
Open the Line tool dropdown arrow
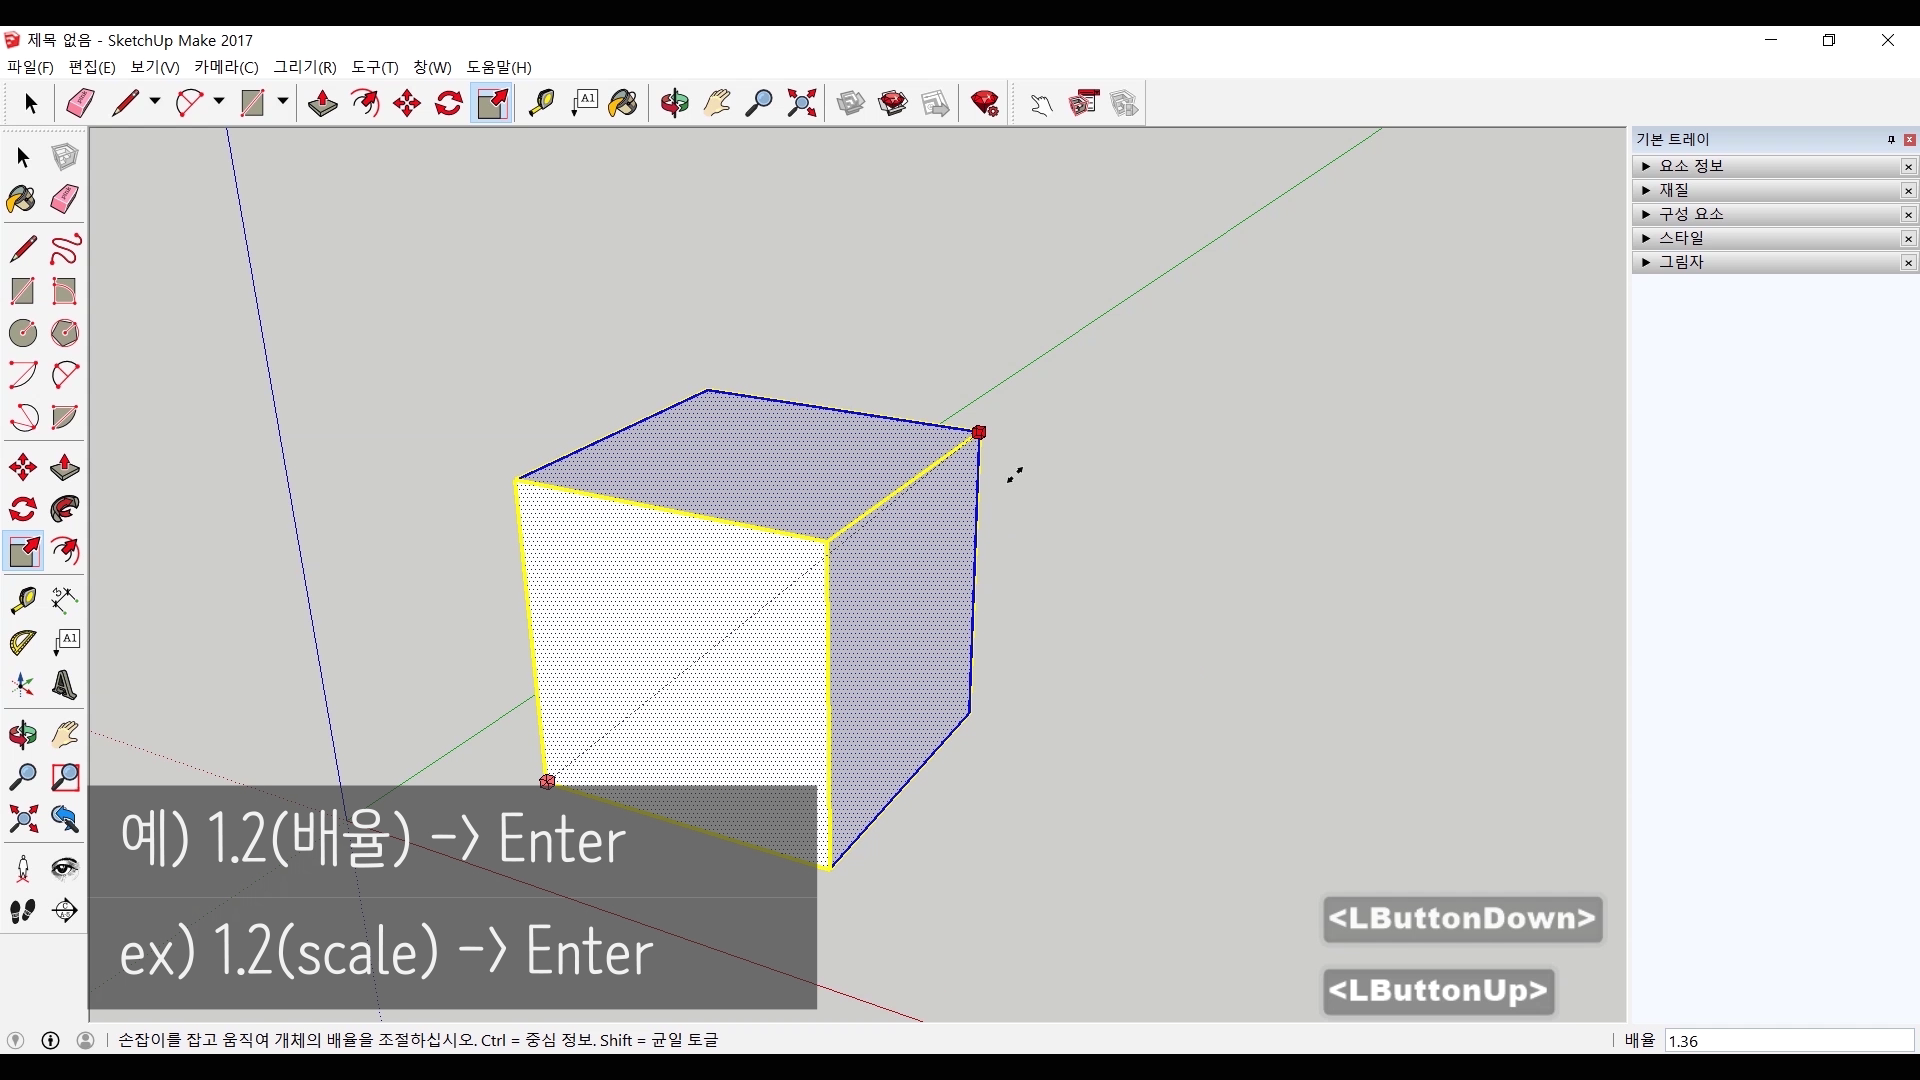(x=155, y=102)
